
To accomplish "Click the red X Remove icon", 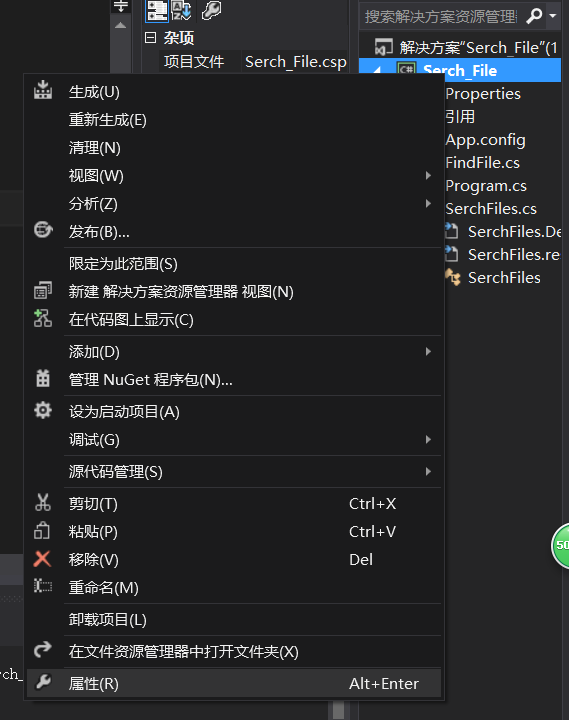I will [x=42, y=558].
